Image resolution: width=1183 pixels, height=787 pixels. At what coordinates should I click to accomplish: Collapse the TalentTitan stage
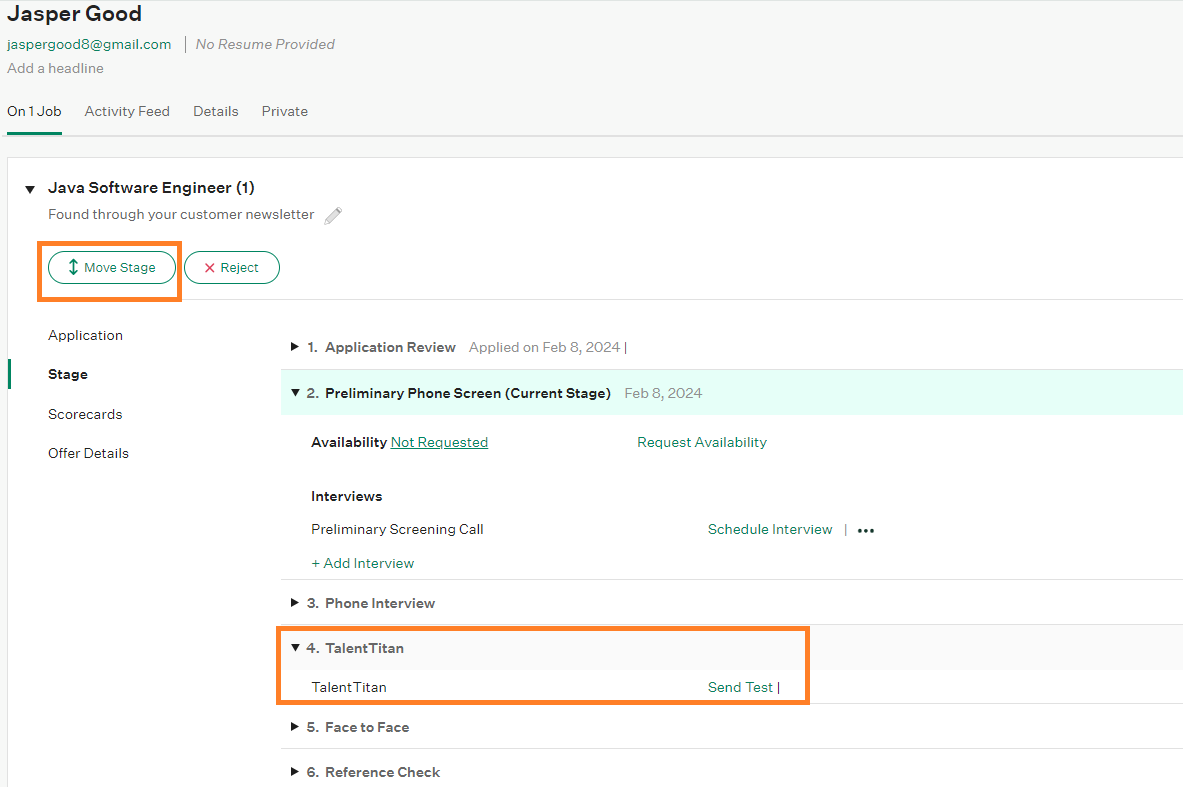tap(295, 647)
